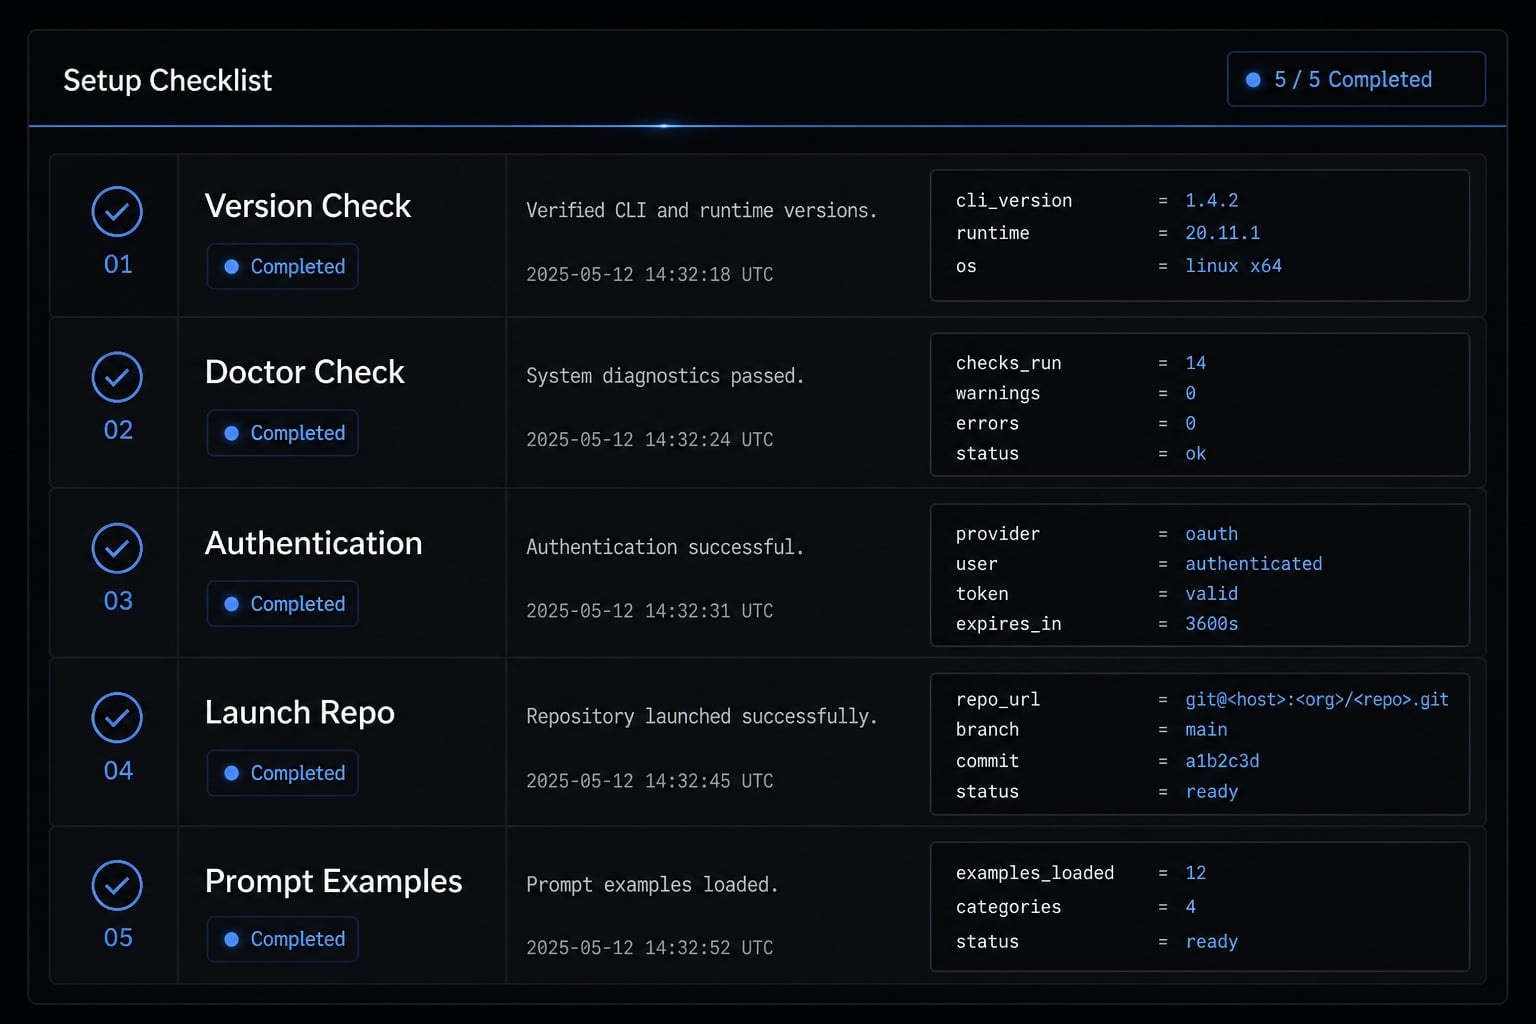Image resolution: width=1536 pixels, height=1024 pixels.
Task: Click the Launch Repo checkmark circle icon
Action: (117, 717)
